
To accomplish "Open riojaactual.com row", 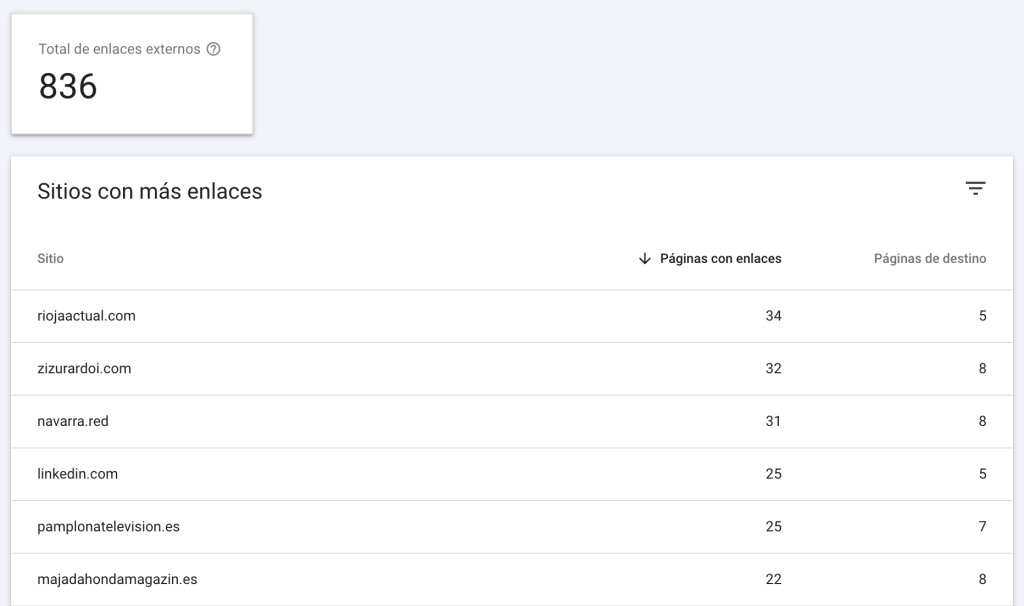I will point(512,316).
